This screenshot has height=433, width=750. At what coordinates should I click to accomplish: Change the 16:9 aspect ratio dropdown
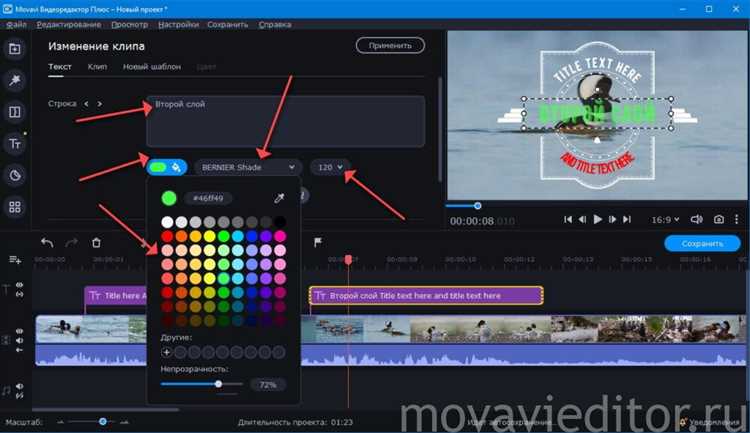pos(665,220)
